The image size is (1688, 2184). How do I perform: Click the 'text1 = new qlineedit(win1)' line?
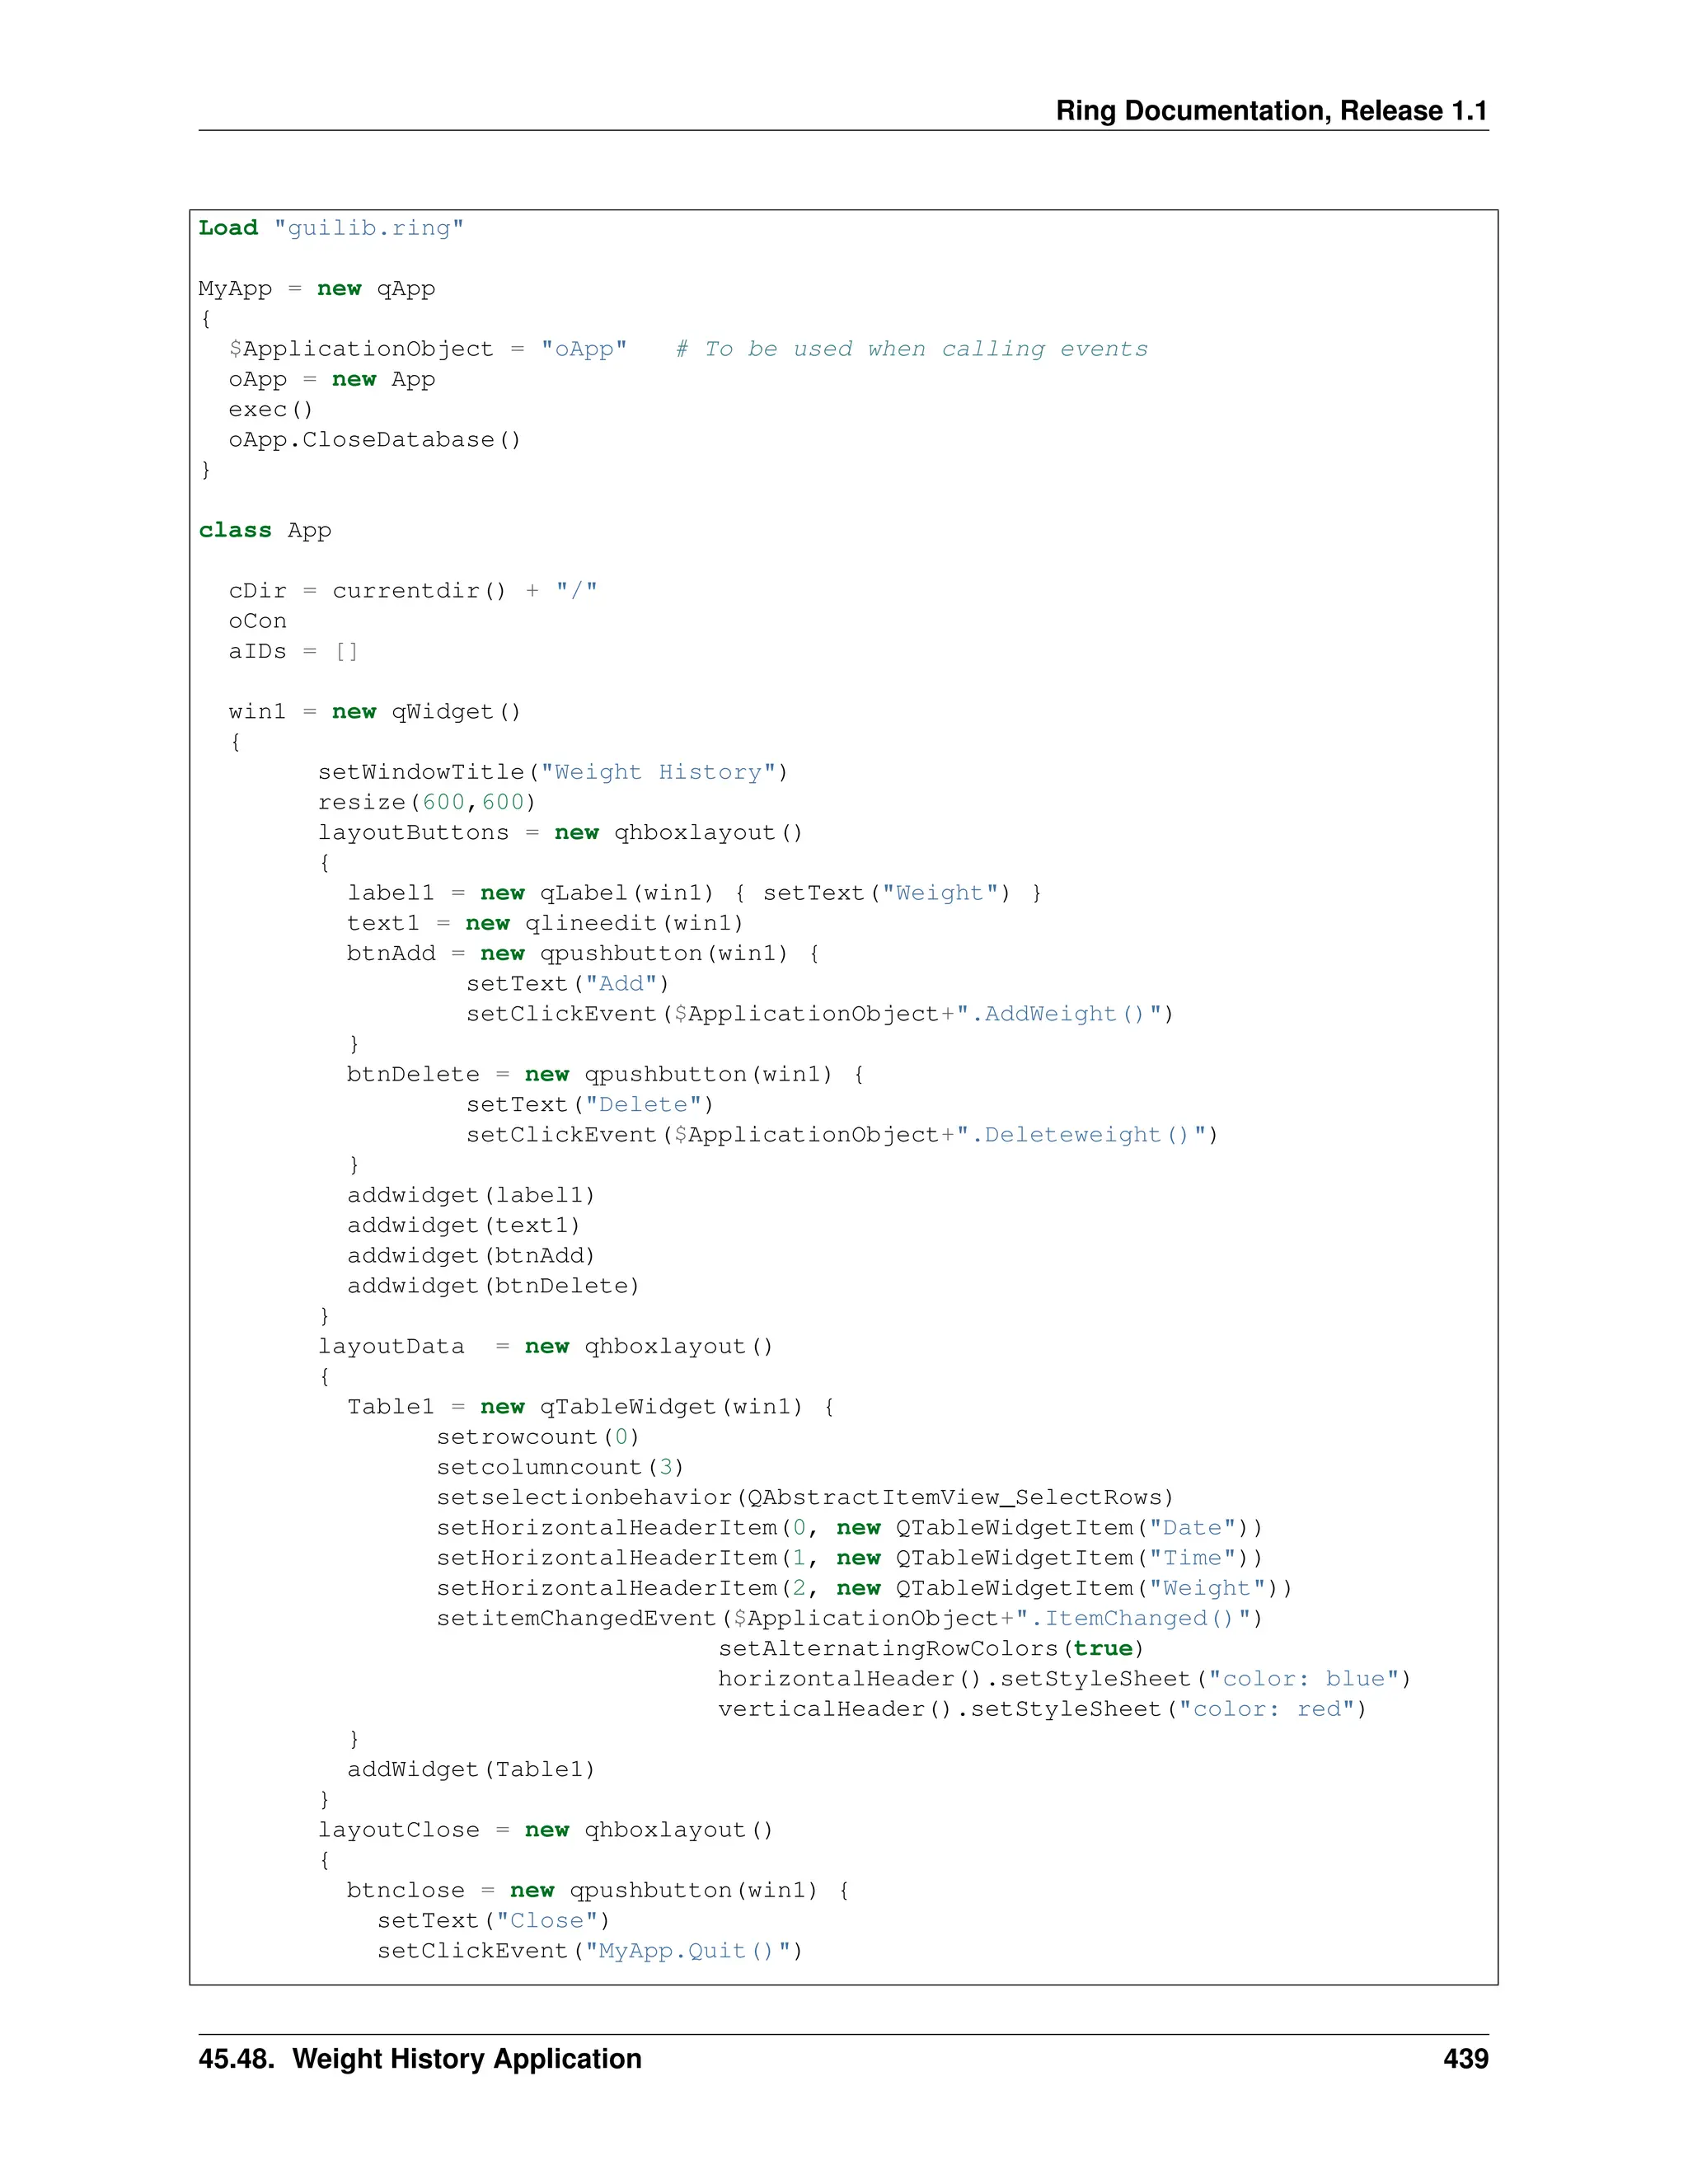pyautogui.click(x=545, y=923)
